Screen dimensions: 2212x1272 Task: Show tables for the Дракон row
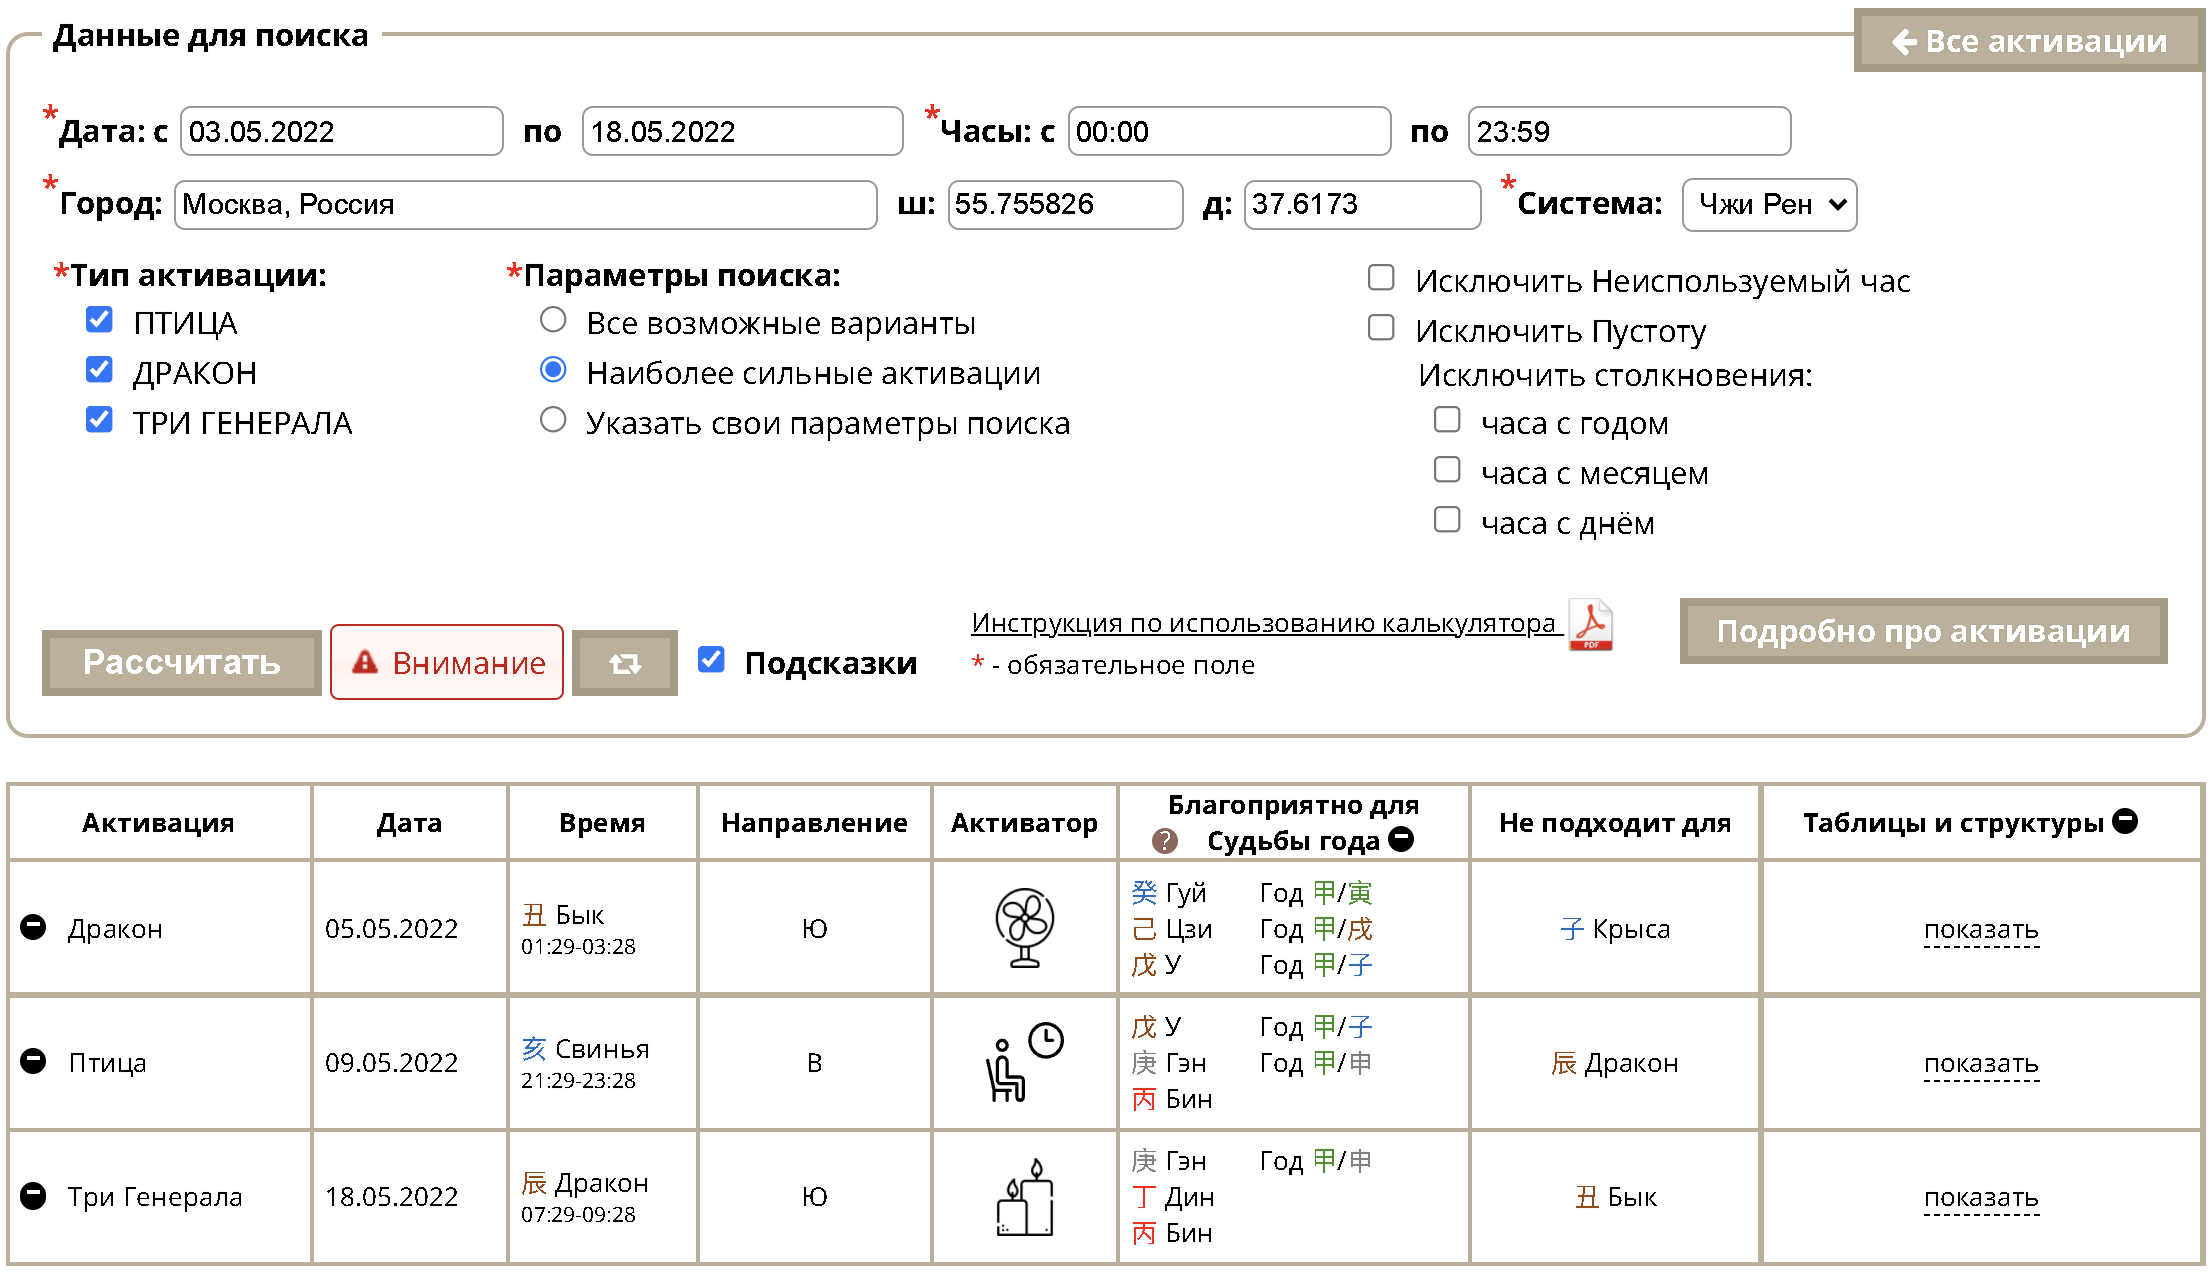(x=1981, y=929)
